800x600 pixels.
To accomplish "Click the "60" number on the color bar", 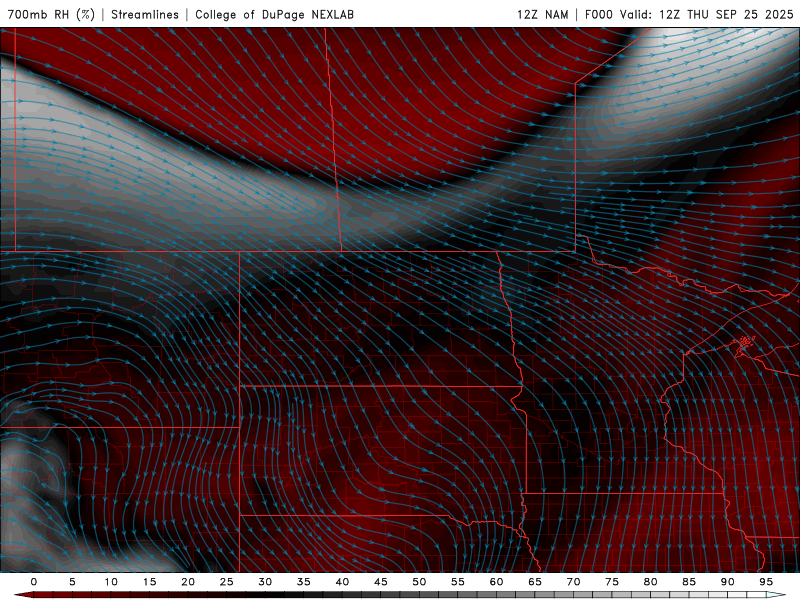I will click(496, 582).
